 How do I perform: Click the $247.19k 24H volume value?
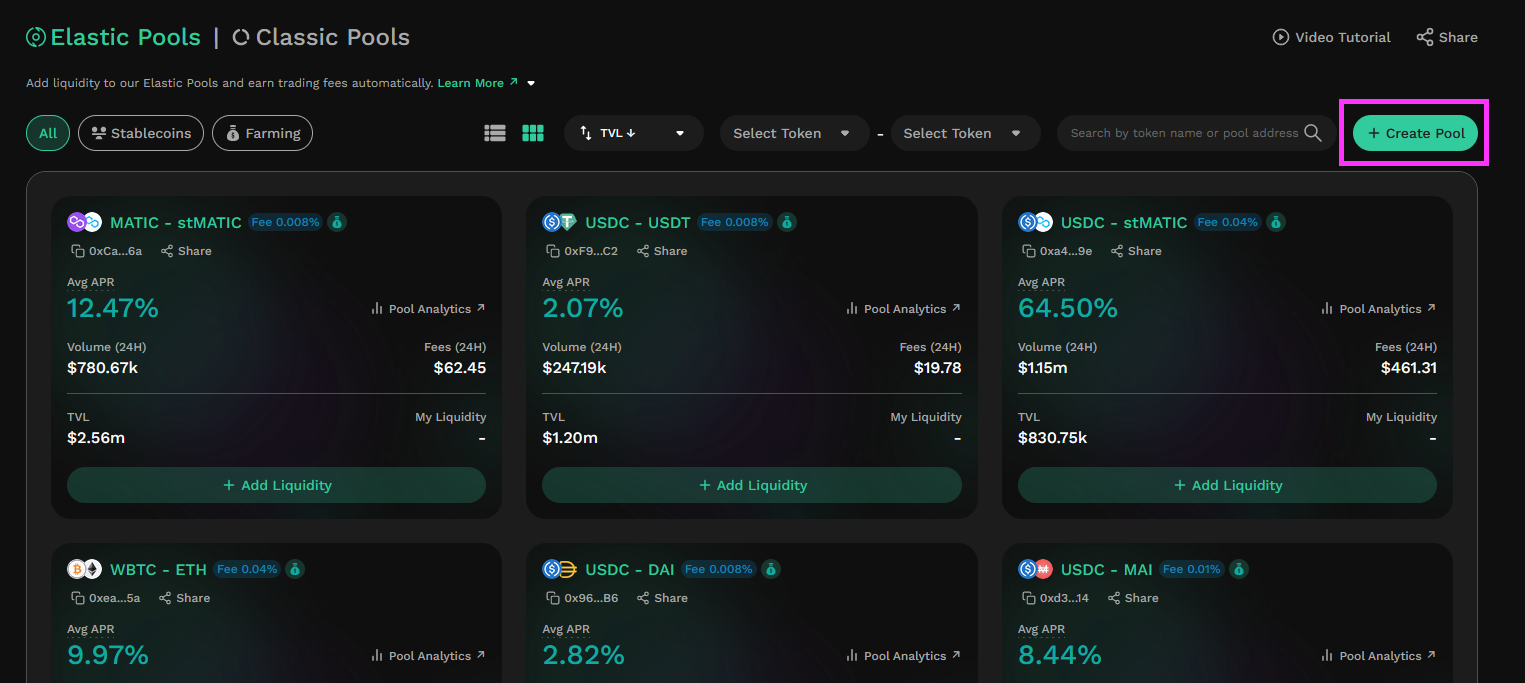pos(574,367)
